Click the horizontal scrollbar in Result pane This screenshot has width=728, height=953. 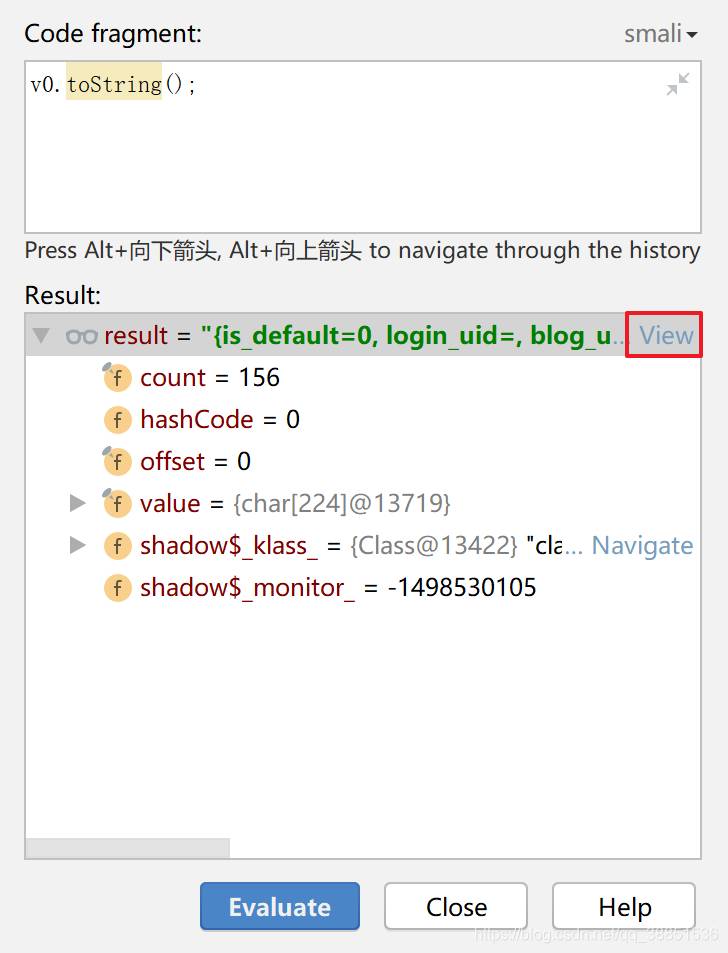point(128,848)
